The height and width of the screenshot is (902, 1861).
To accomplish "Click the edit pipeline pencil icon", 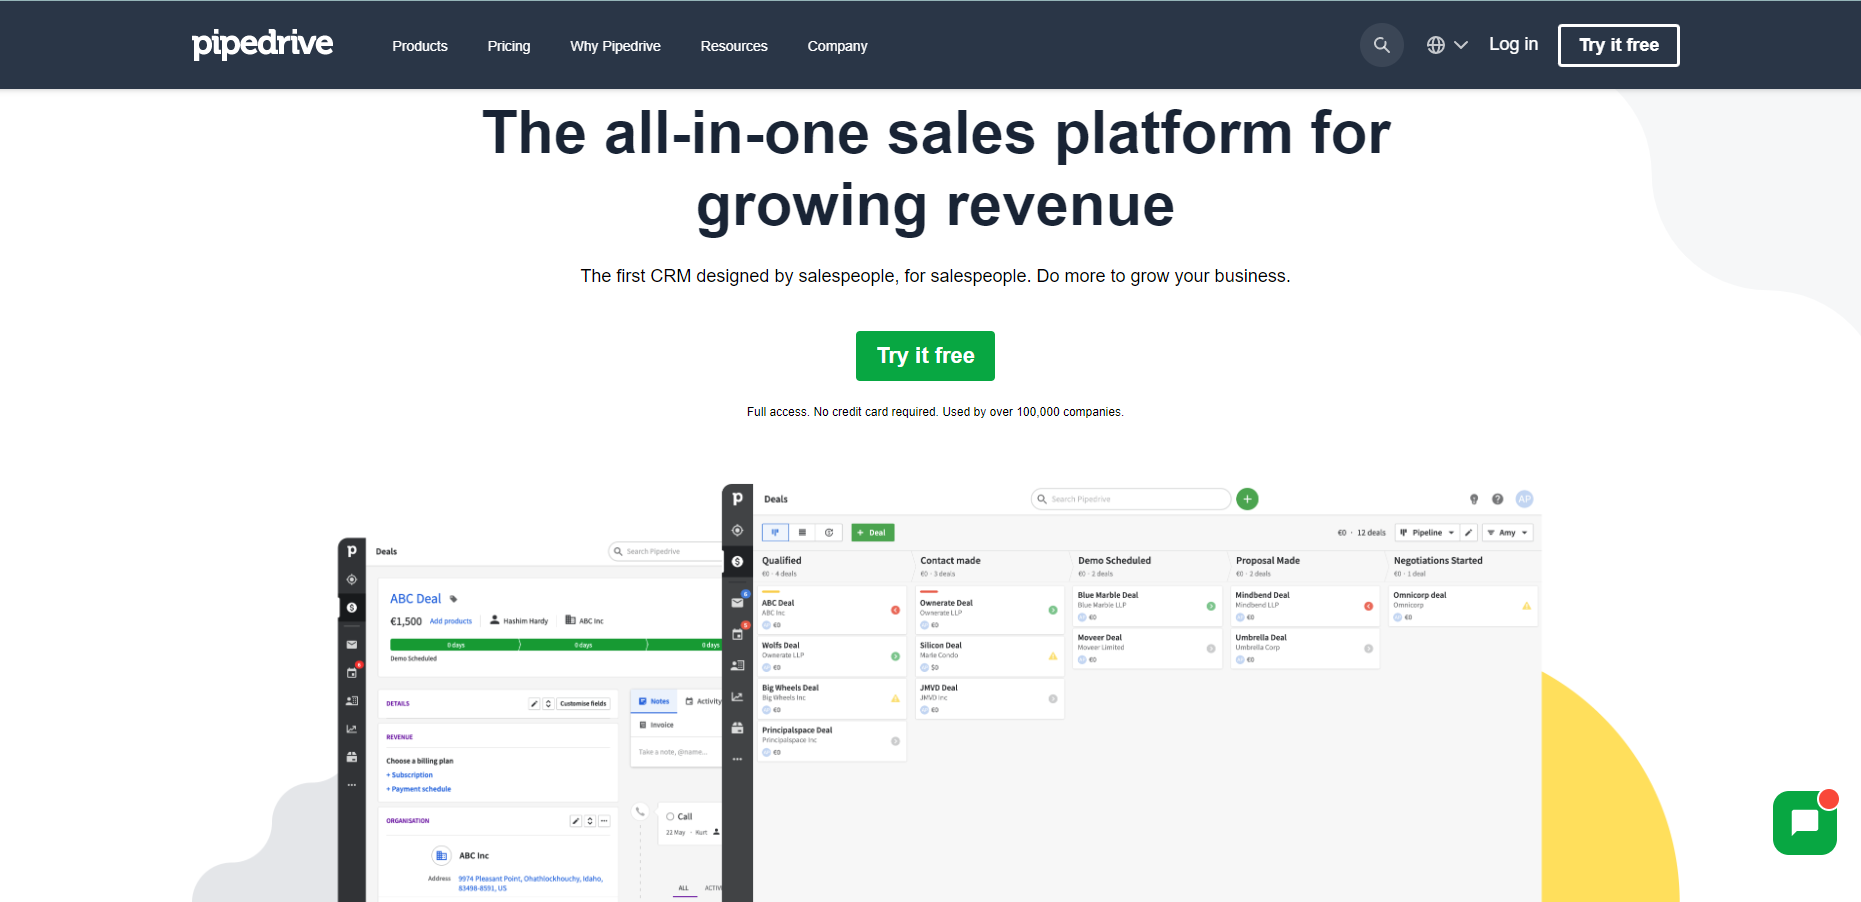I will (x=1469, y=533).
